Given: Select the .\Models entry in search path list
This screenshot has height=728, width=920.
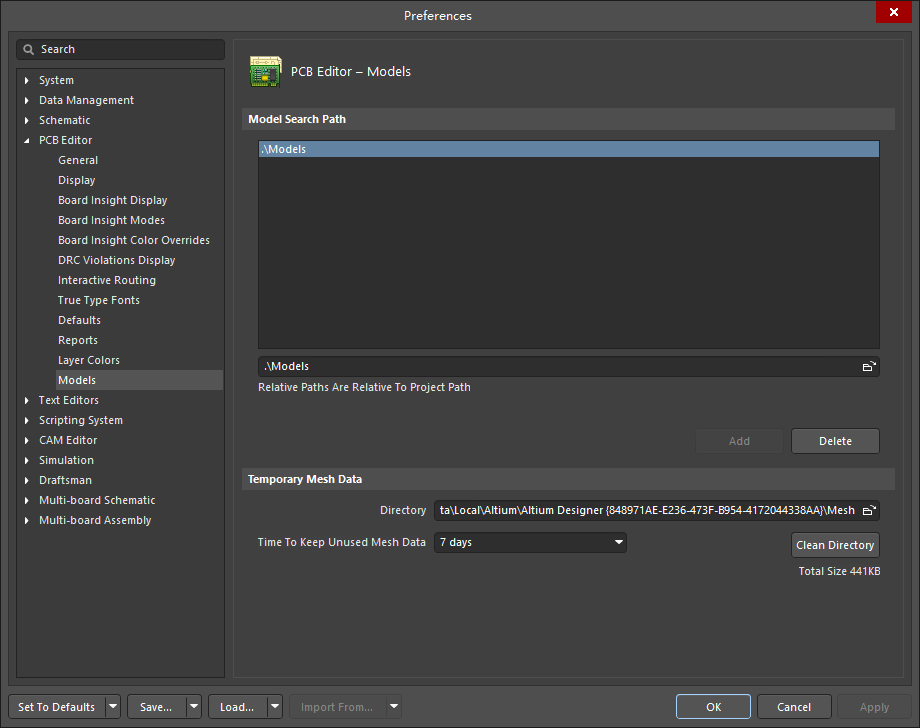Looking at the screenshot, I should click(569, 149).
